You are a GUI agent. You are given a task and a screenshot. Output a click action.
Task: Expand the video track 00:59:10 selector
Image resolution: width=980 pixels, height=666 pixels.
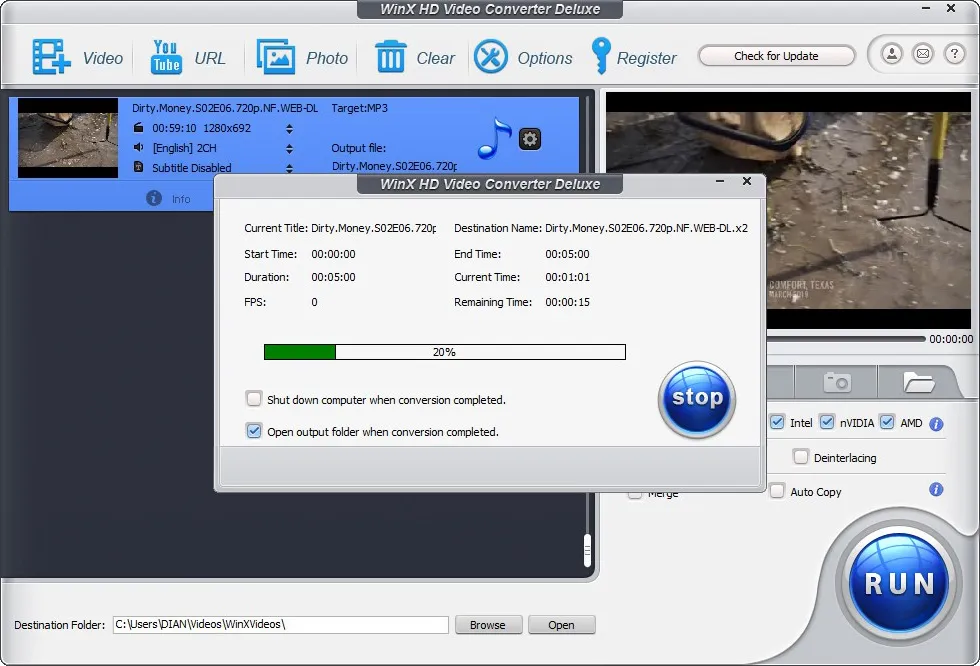point(290,128)
